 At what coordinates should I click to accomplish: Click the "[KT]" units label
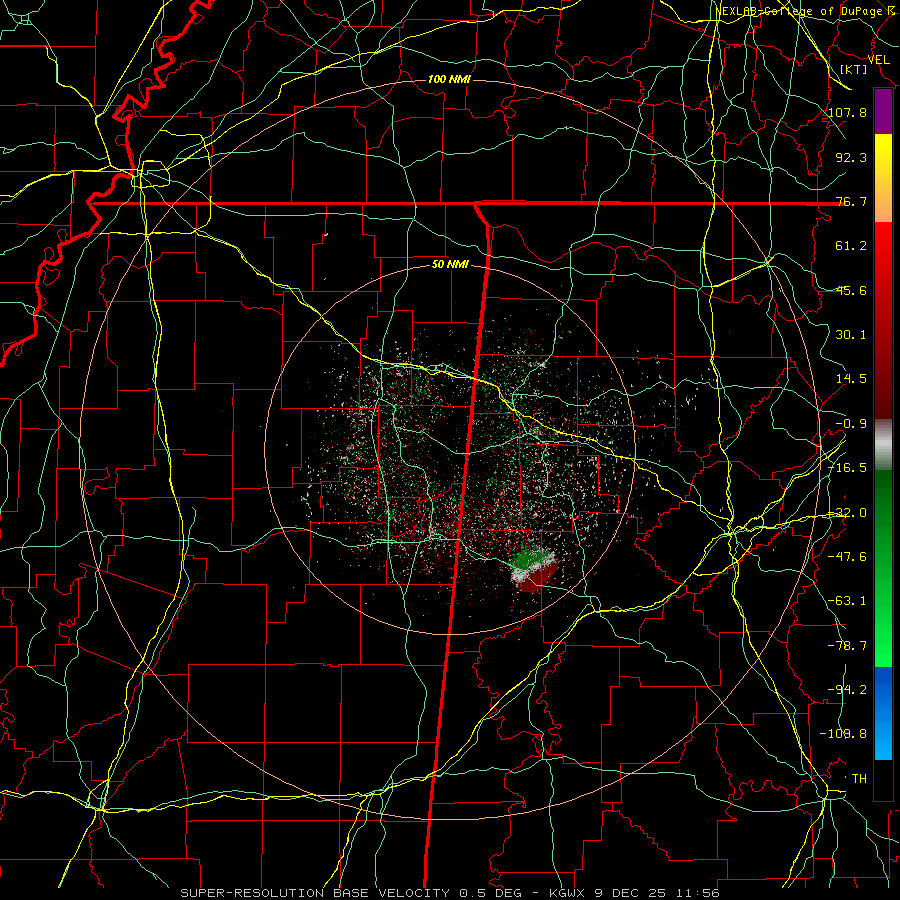click(854, 69)
